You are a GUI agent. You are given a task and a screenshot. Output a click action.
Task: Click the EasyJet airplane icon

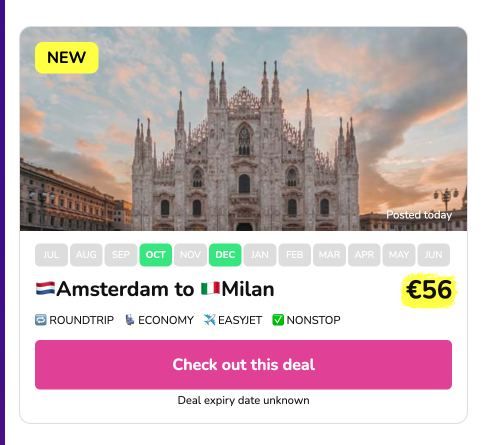[210, 320]
